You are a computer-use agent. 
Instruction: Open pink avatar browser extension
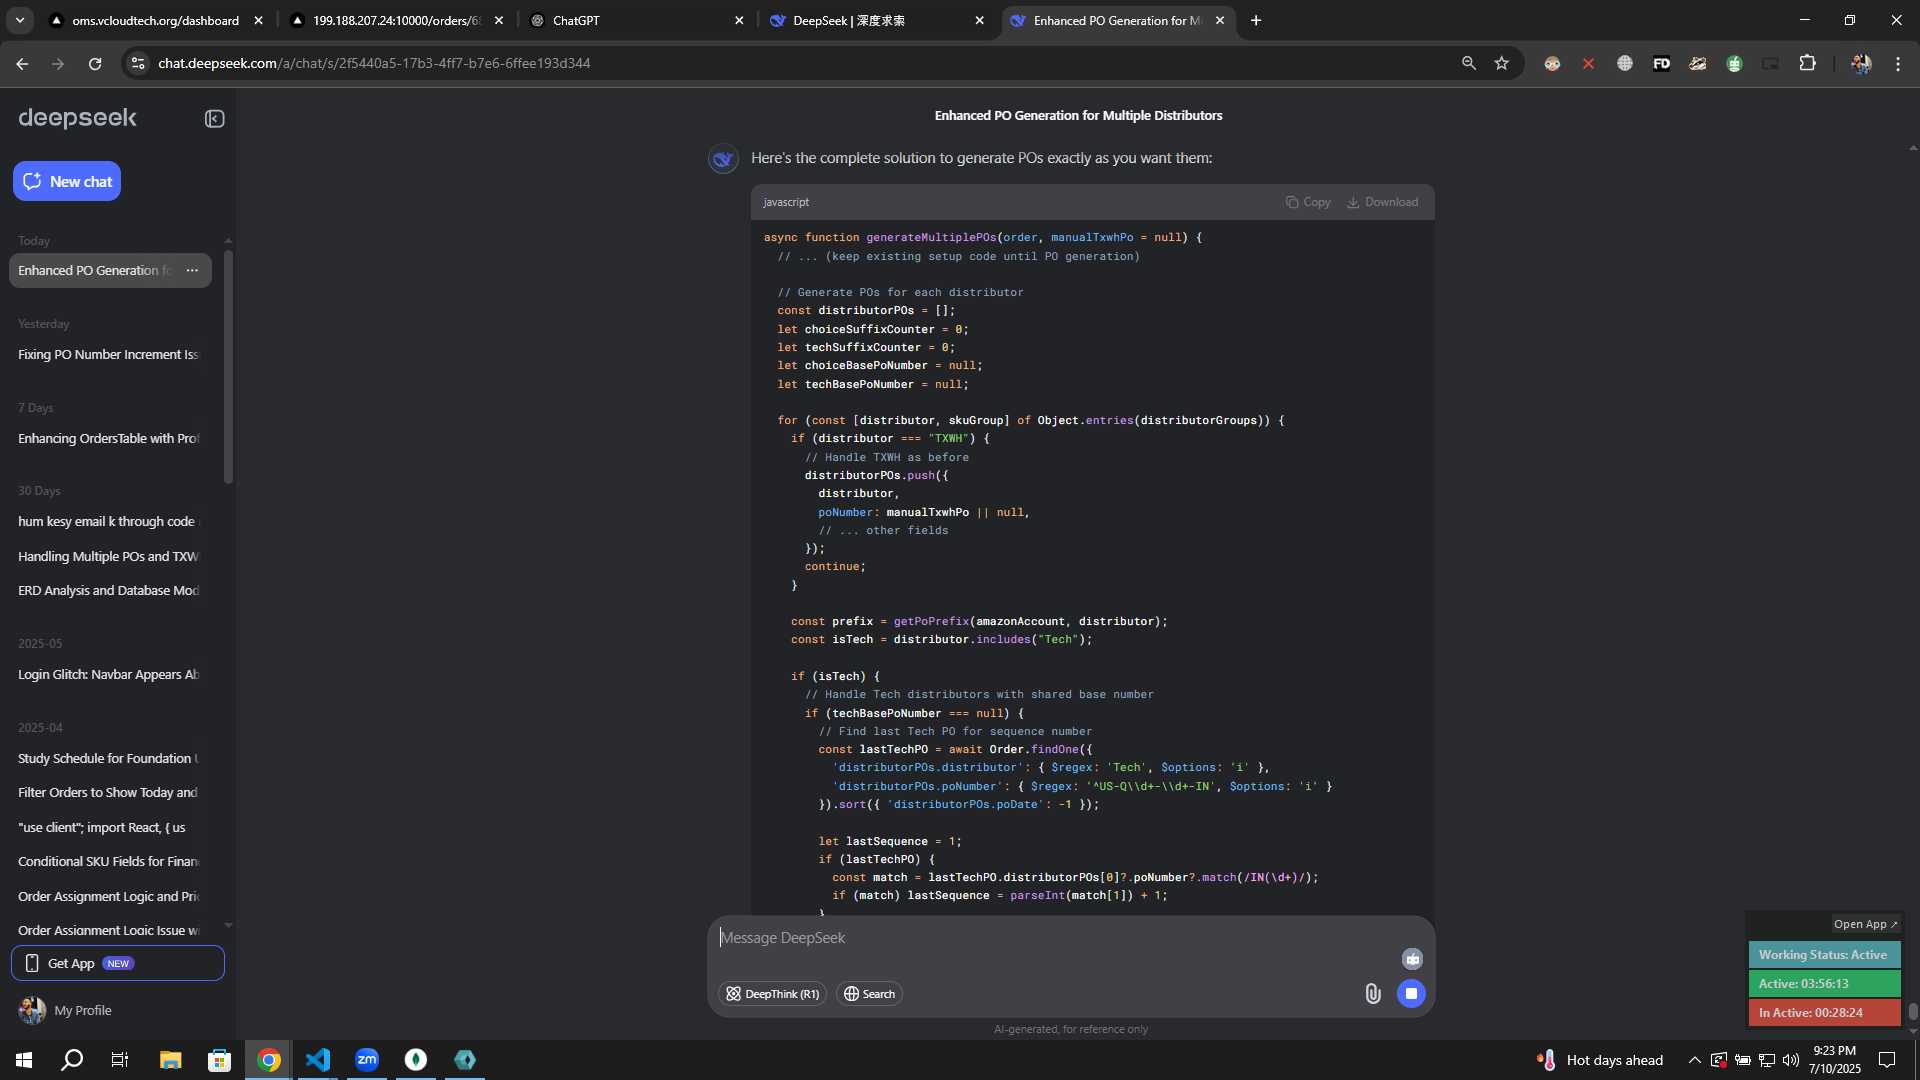click(x=1552, y=63)
